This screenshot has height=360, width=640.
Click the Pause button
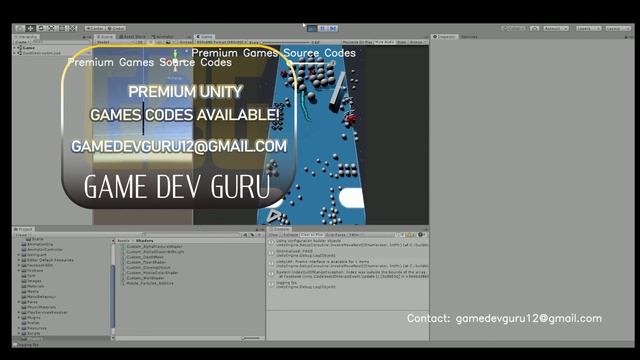coord(322,29)
